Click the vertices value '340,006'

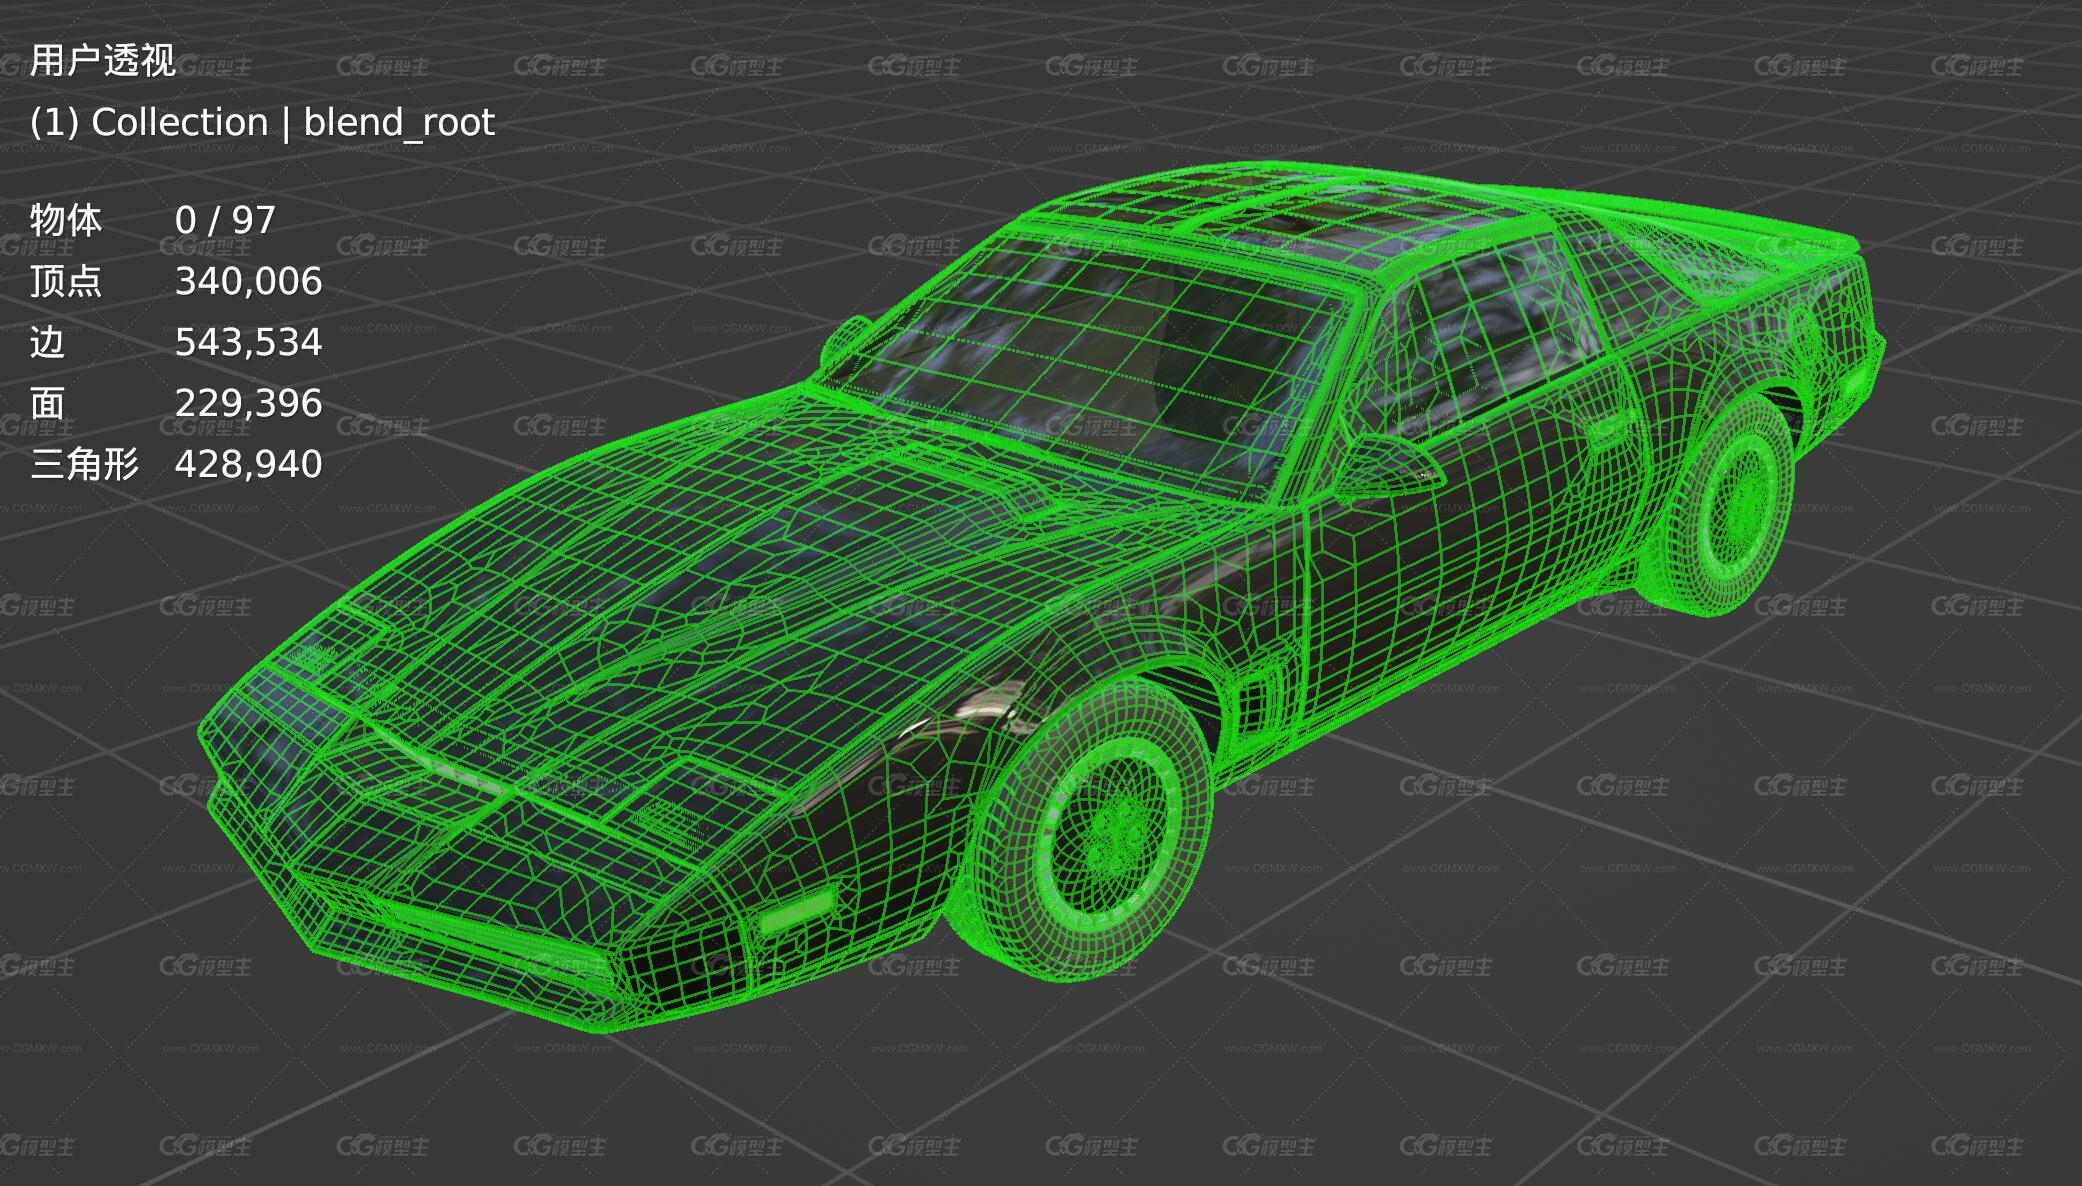point(248,281)
